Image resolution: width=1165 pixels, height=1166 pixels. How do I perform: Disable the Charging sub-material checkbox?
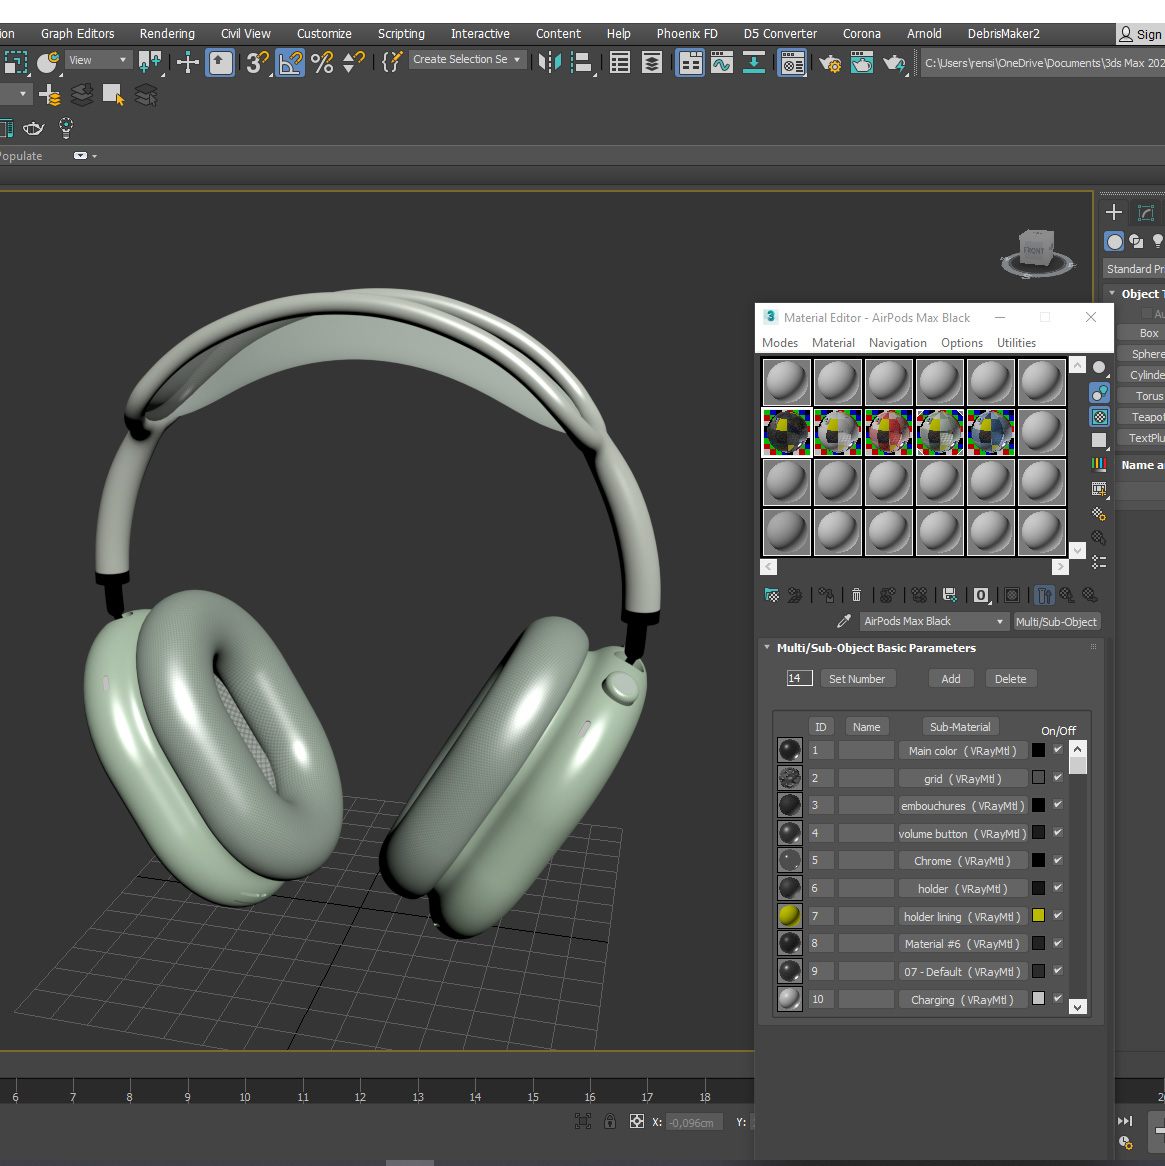point(1058,999)
